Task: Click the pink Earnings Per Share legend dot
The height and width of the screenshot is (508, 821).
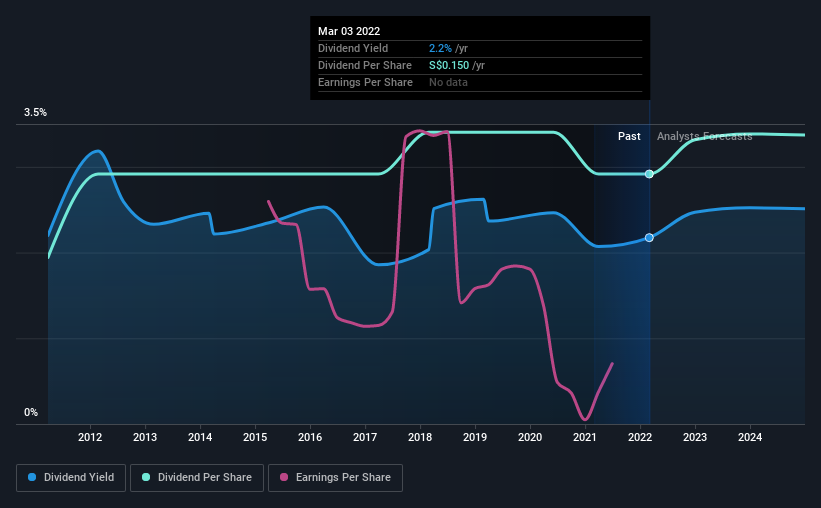Action: tap(284, 477)
